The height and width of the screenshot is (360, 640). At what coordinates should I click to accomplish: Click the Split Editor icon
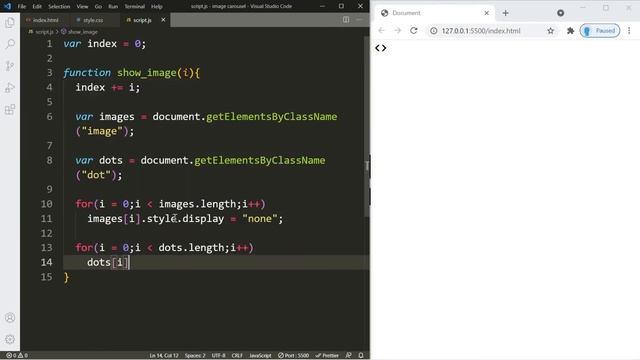point(346,20)
